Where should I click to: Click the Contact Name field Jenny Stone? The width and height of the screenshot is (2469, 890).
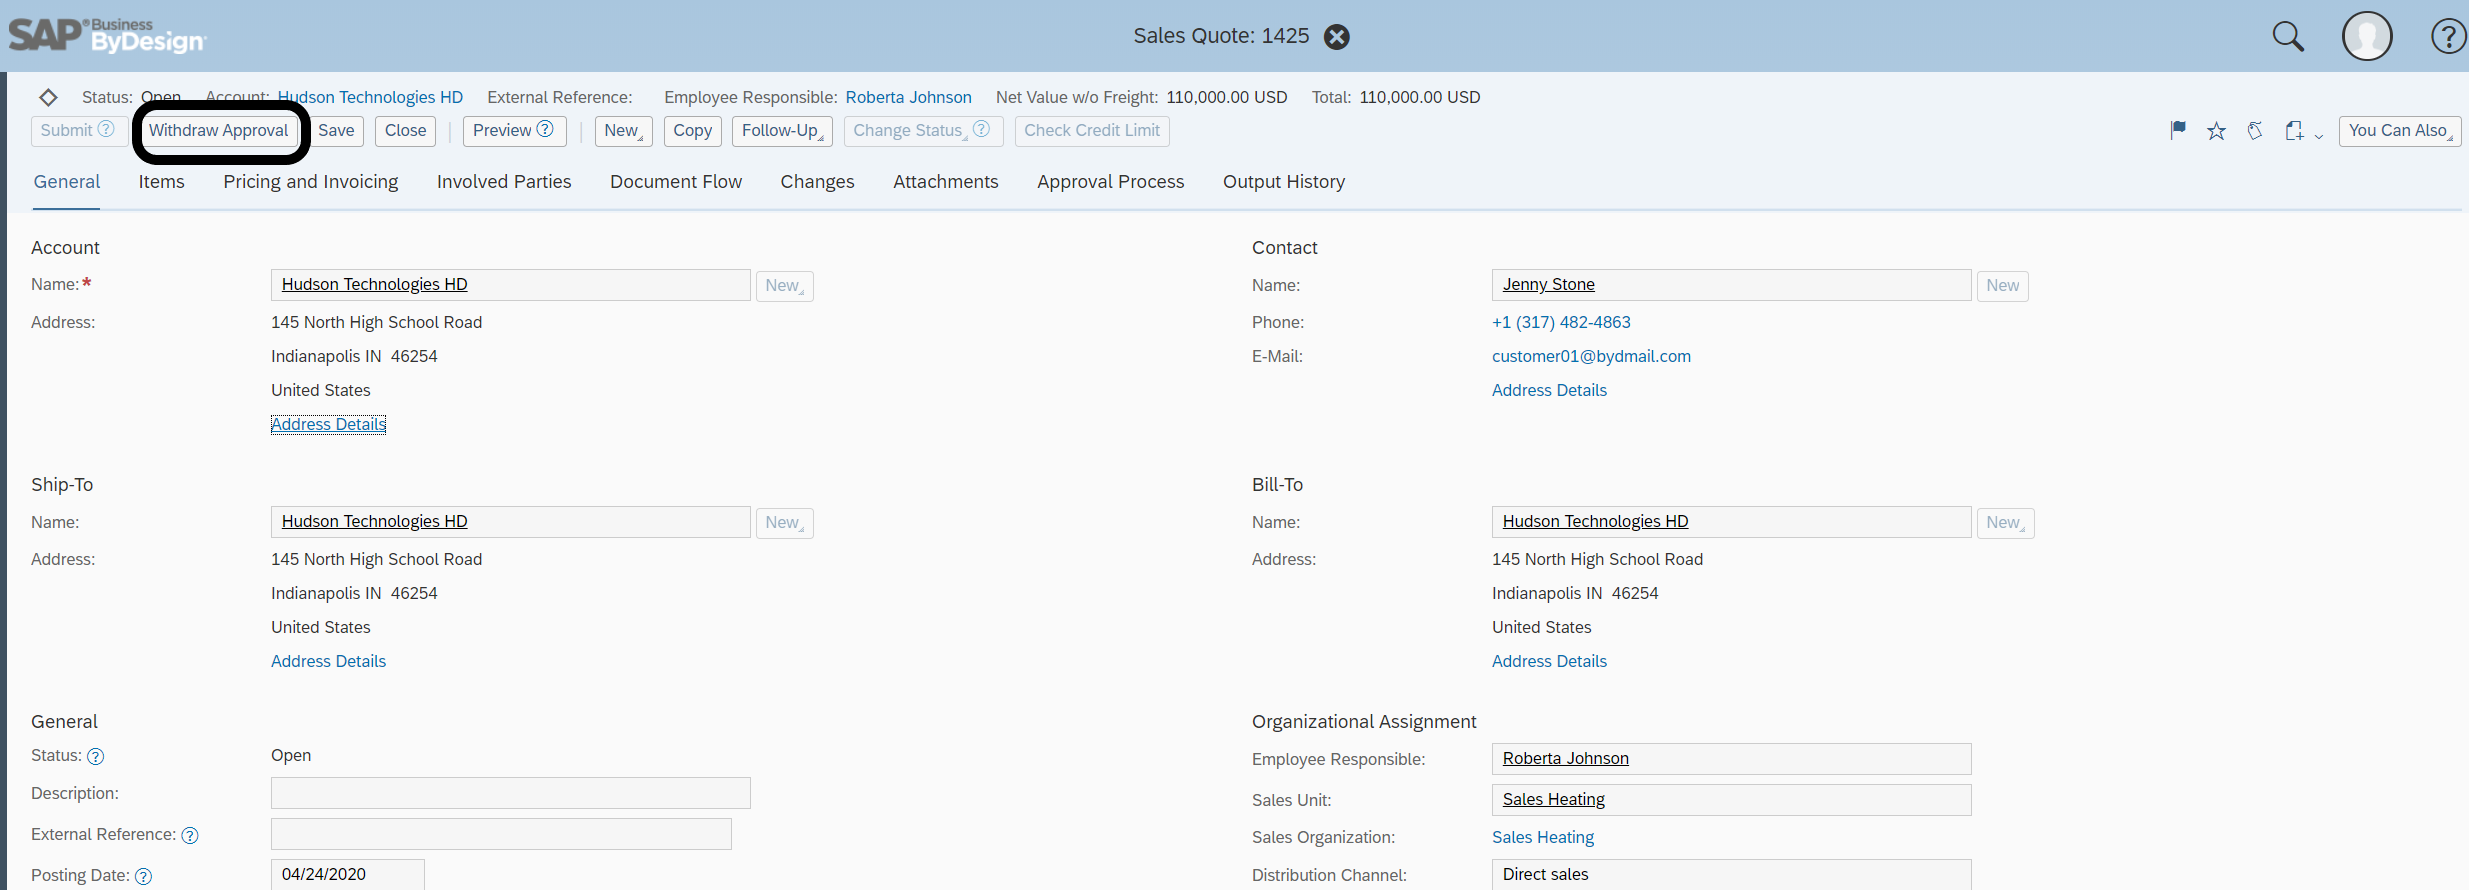click(x=1732, y=285)
